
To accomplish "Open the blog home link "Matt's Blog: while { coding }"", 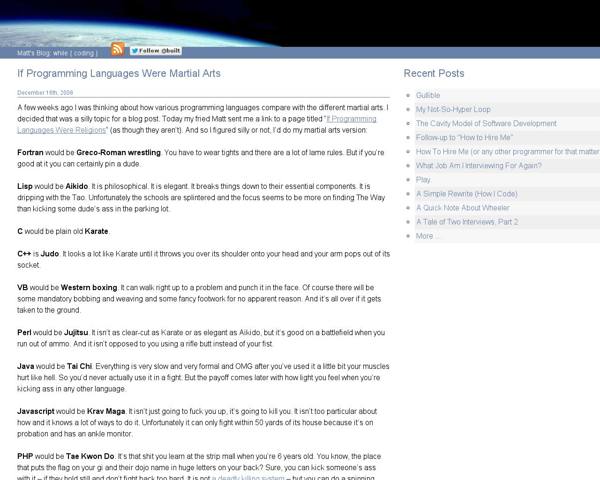I will (56, 52).
